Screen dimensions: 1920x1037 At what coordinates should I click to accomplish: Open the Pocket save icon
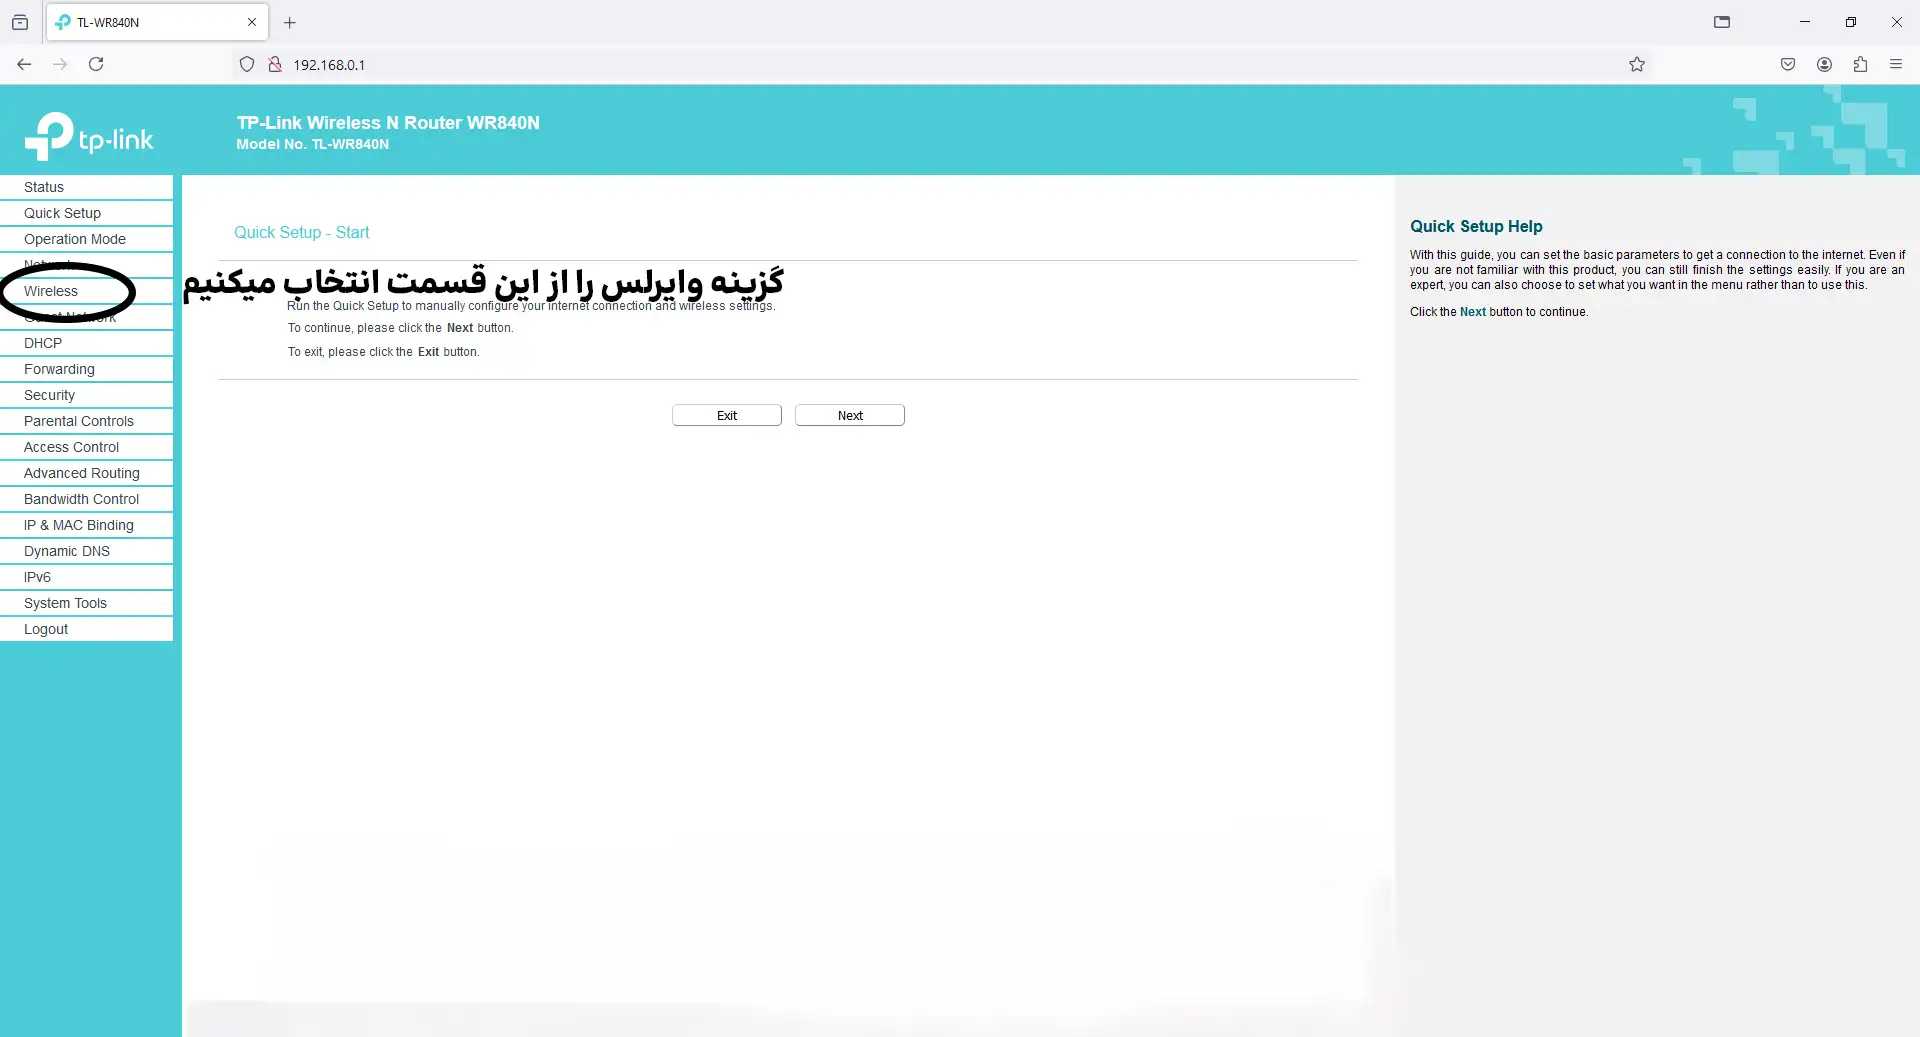click(1788, 64)
